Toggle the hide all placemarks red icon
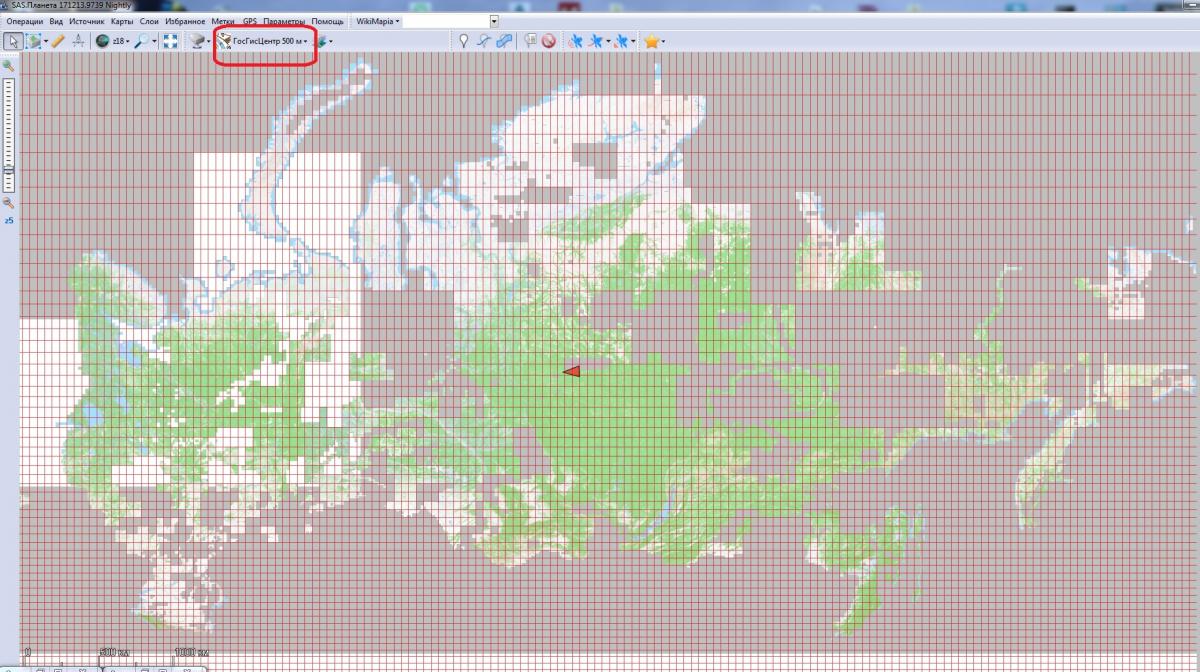 (548, 41)
